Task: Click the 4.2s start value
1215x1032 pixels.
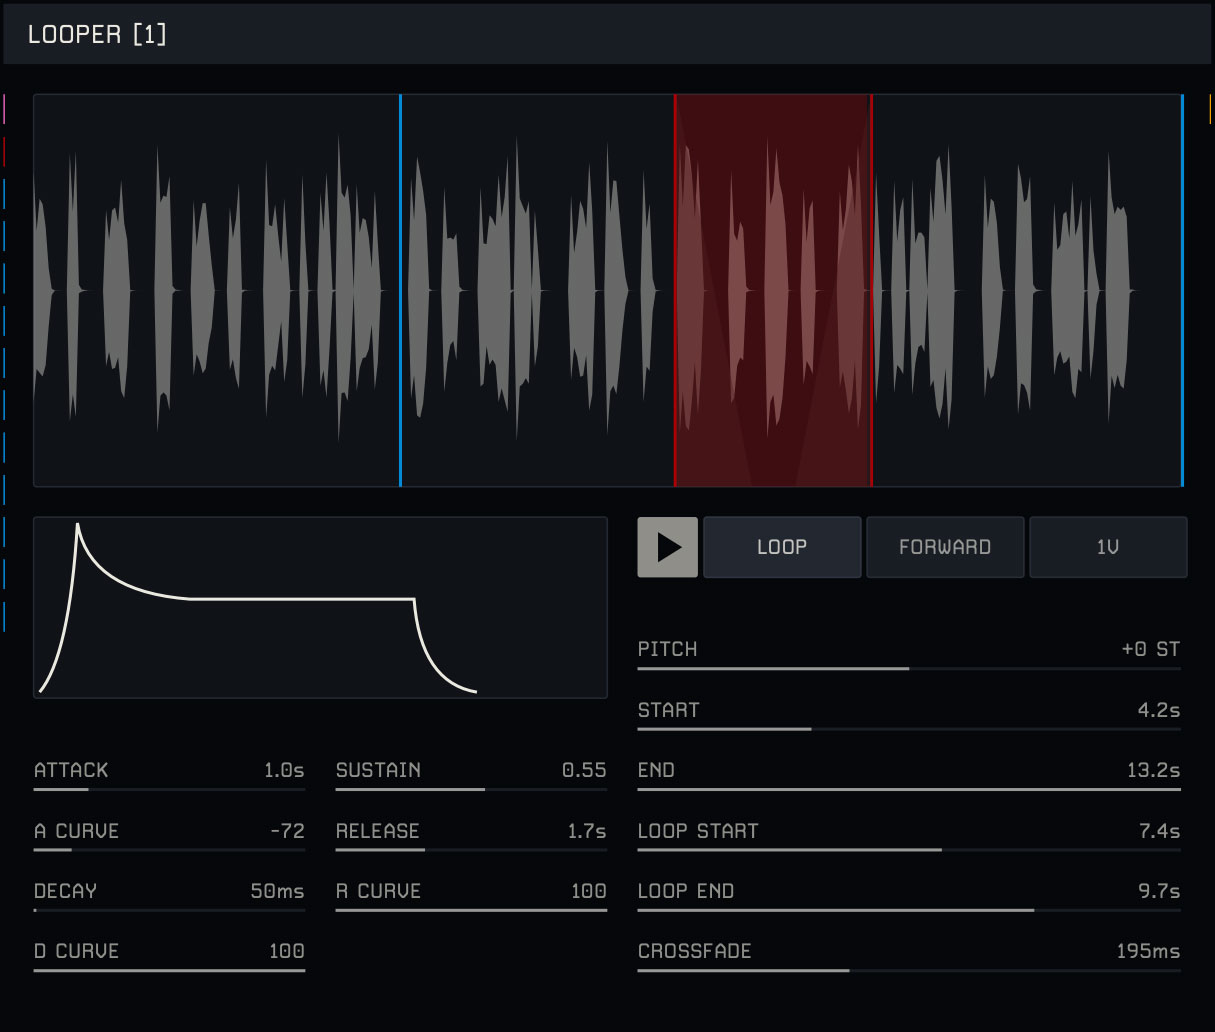Action: pos(1158,710)
